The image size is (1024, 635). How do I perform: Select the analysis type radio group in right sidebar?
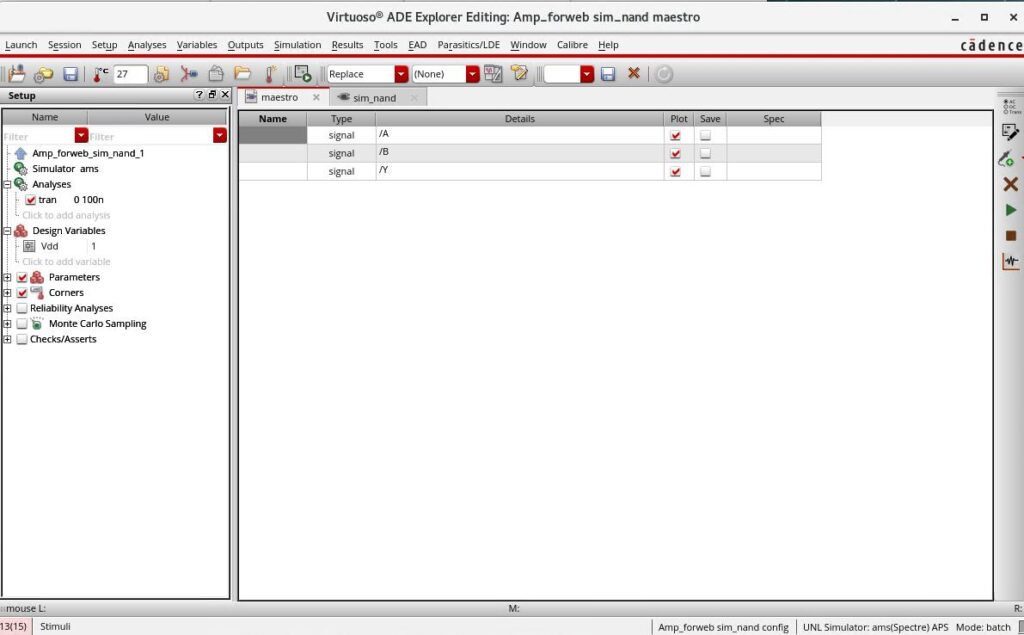coord(1012,106)
